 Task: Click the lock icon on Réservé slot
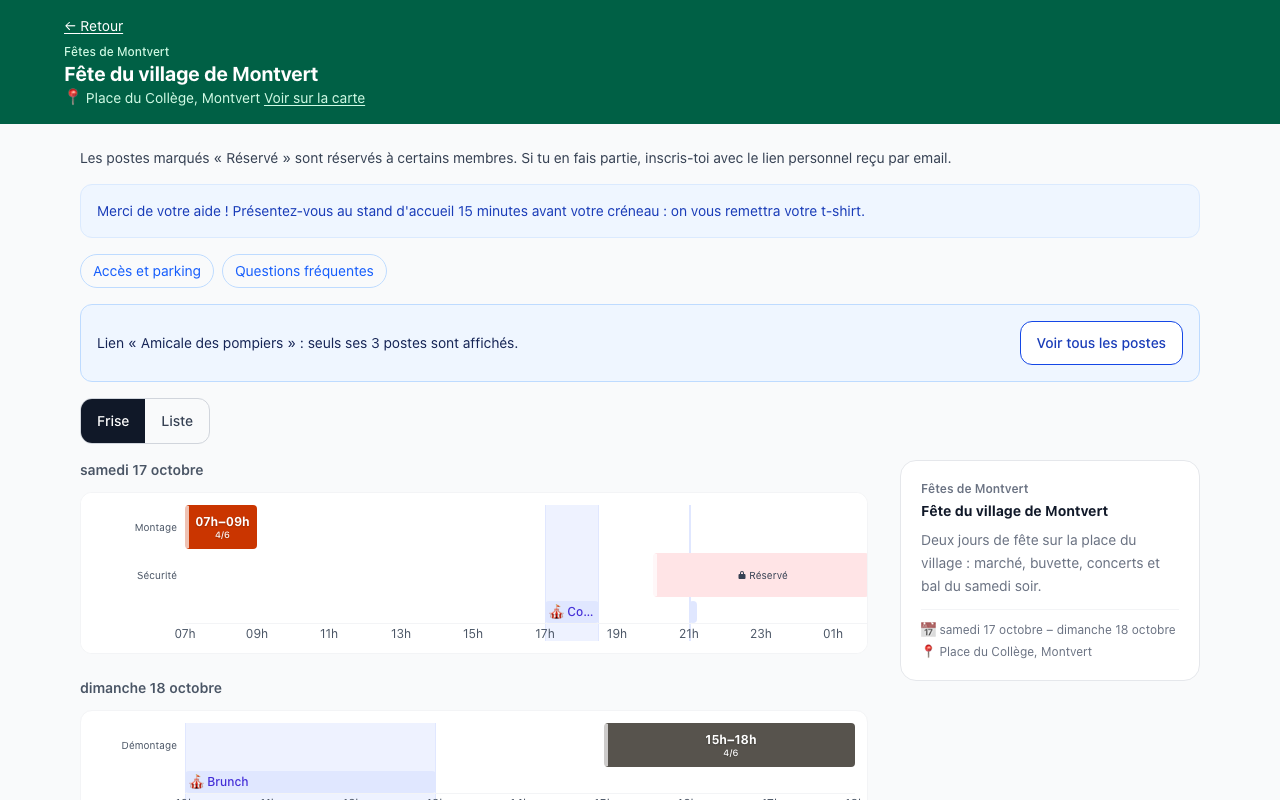(x=742, y=575)
